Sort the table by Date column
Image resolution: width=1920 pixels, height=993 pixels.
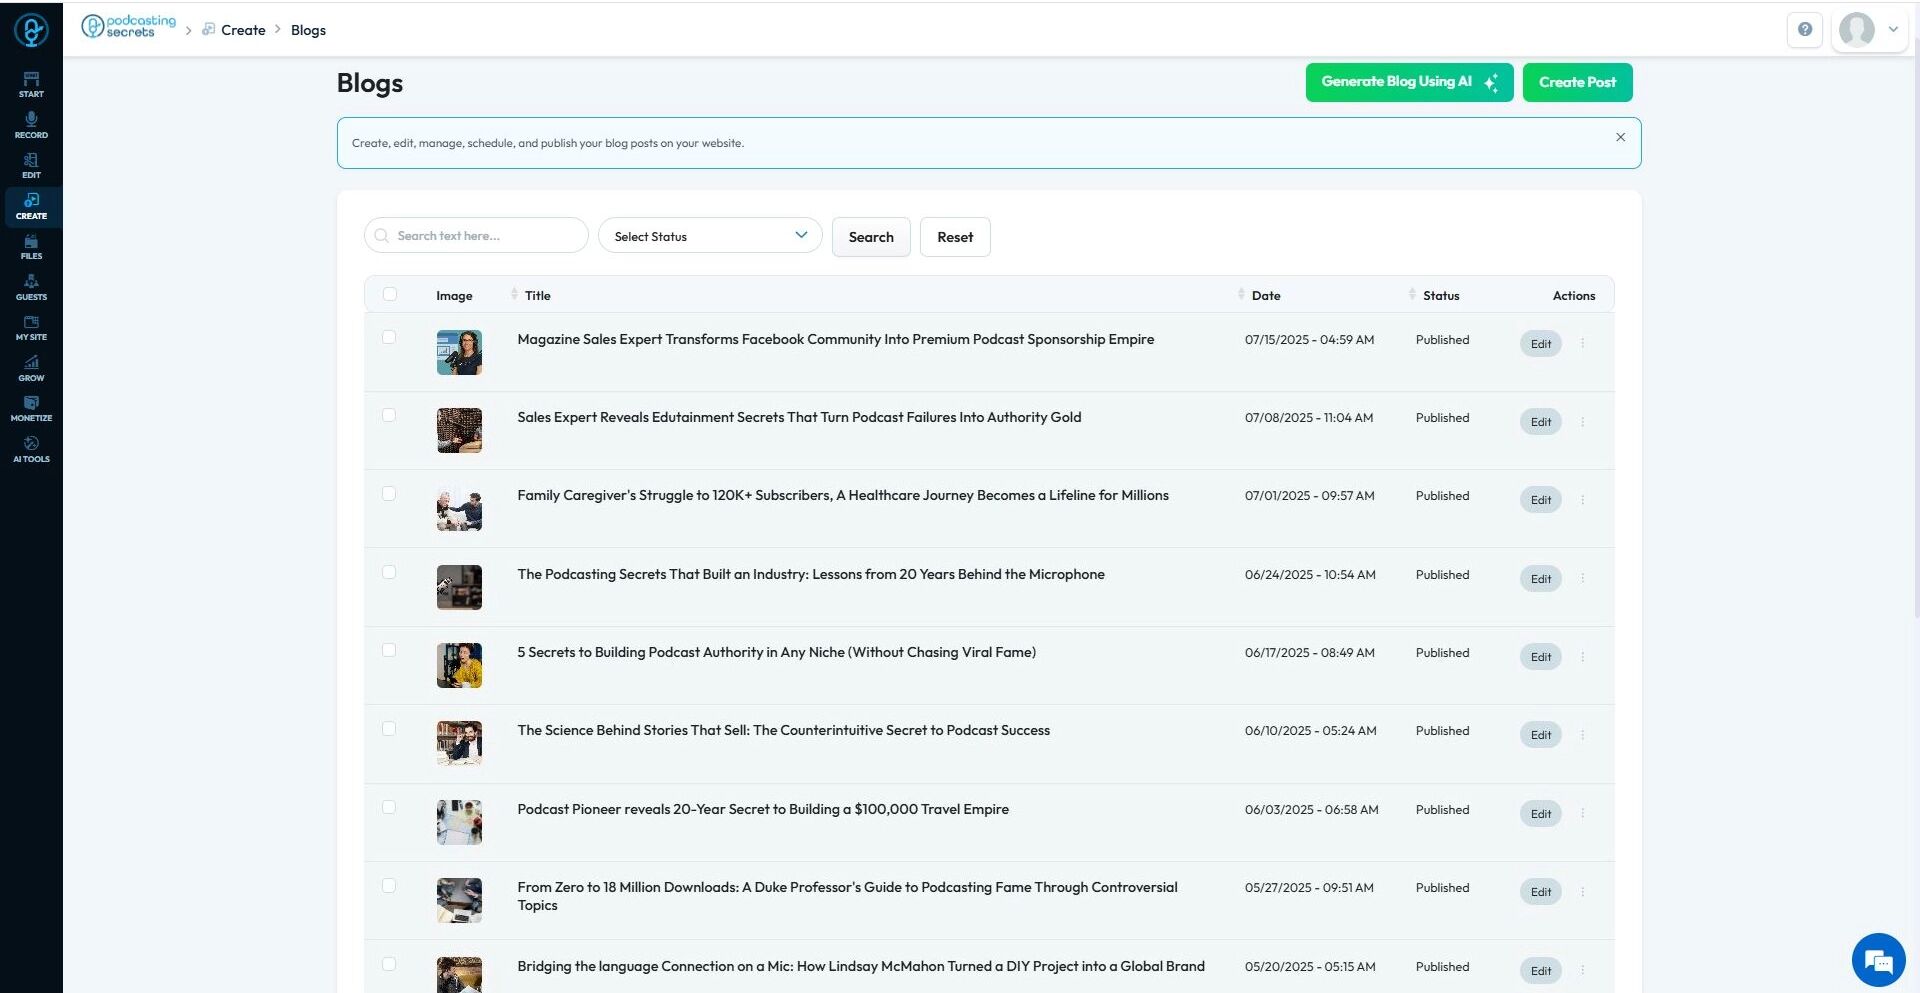click(x=1265, y=295)
